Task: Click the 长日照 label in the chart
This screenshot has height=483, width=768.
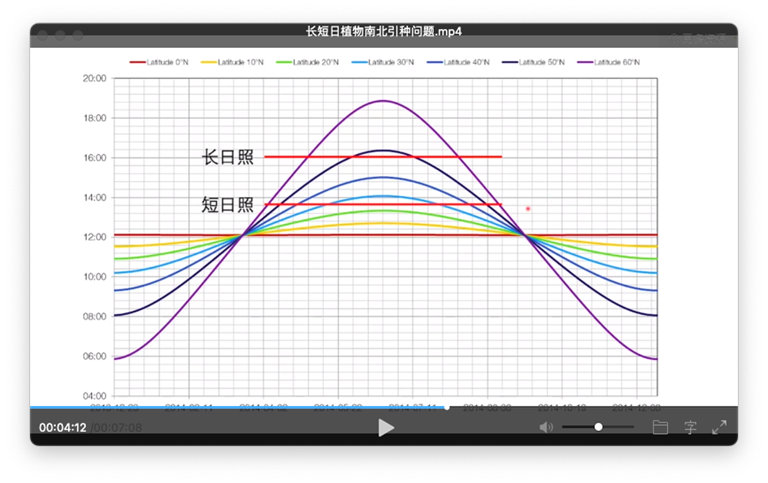Action: coord(228,158)
